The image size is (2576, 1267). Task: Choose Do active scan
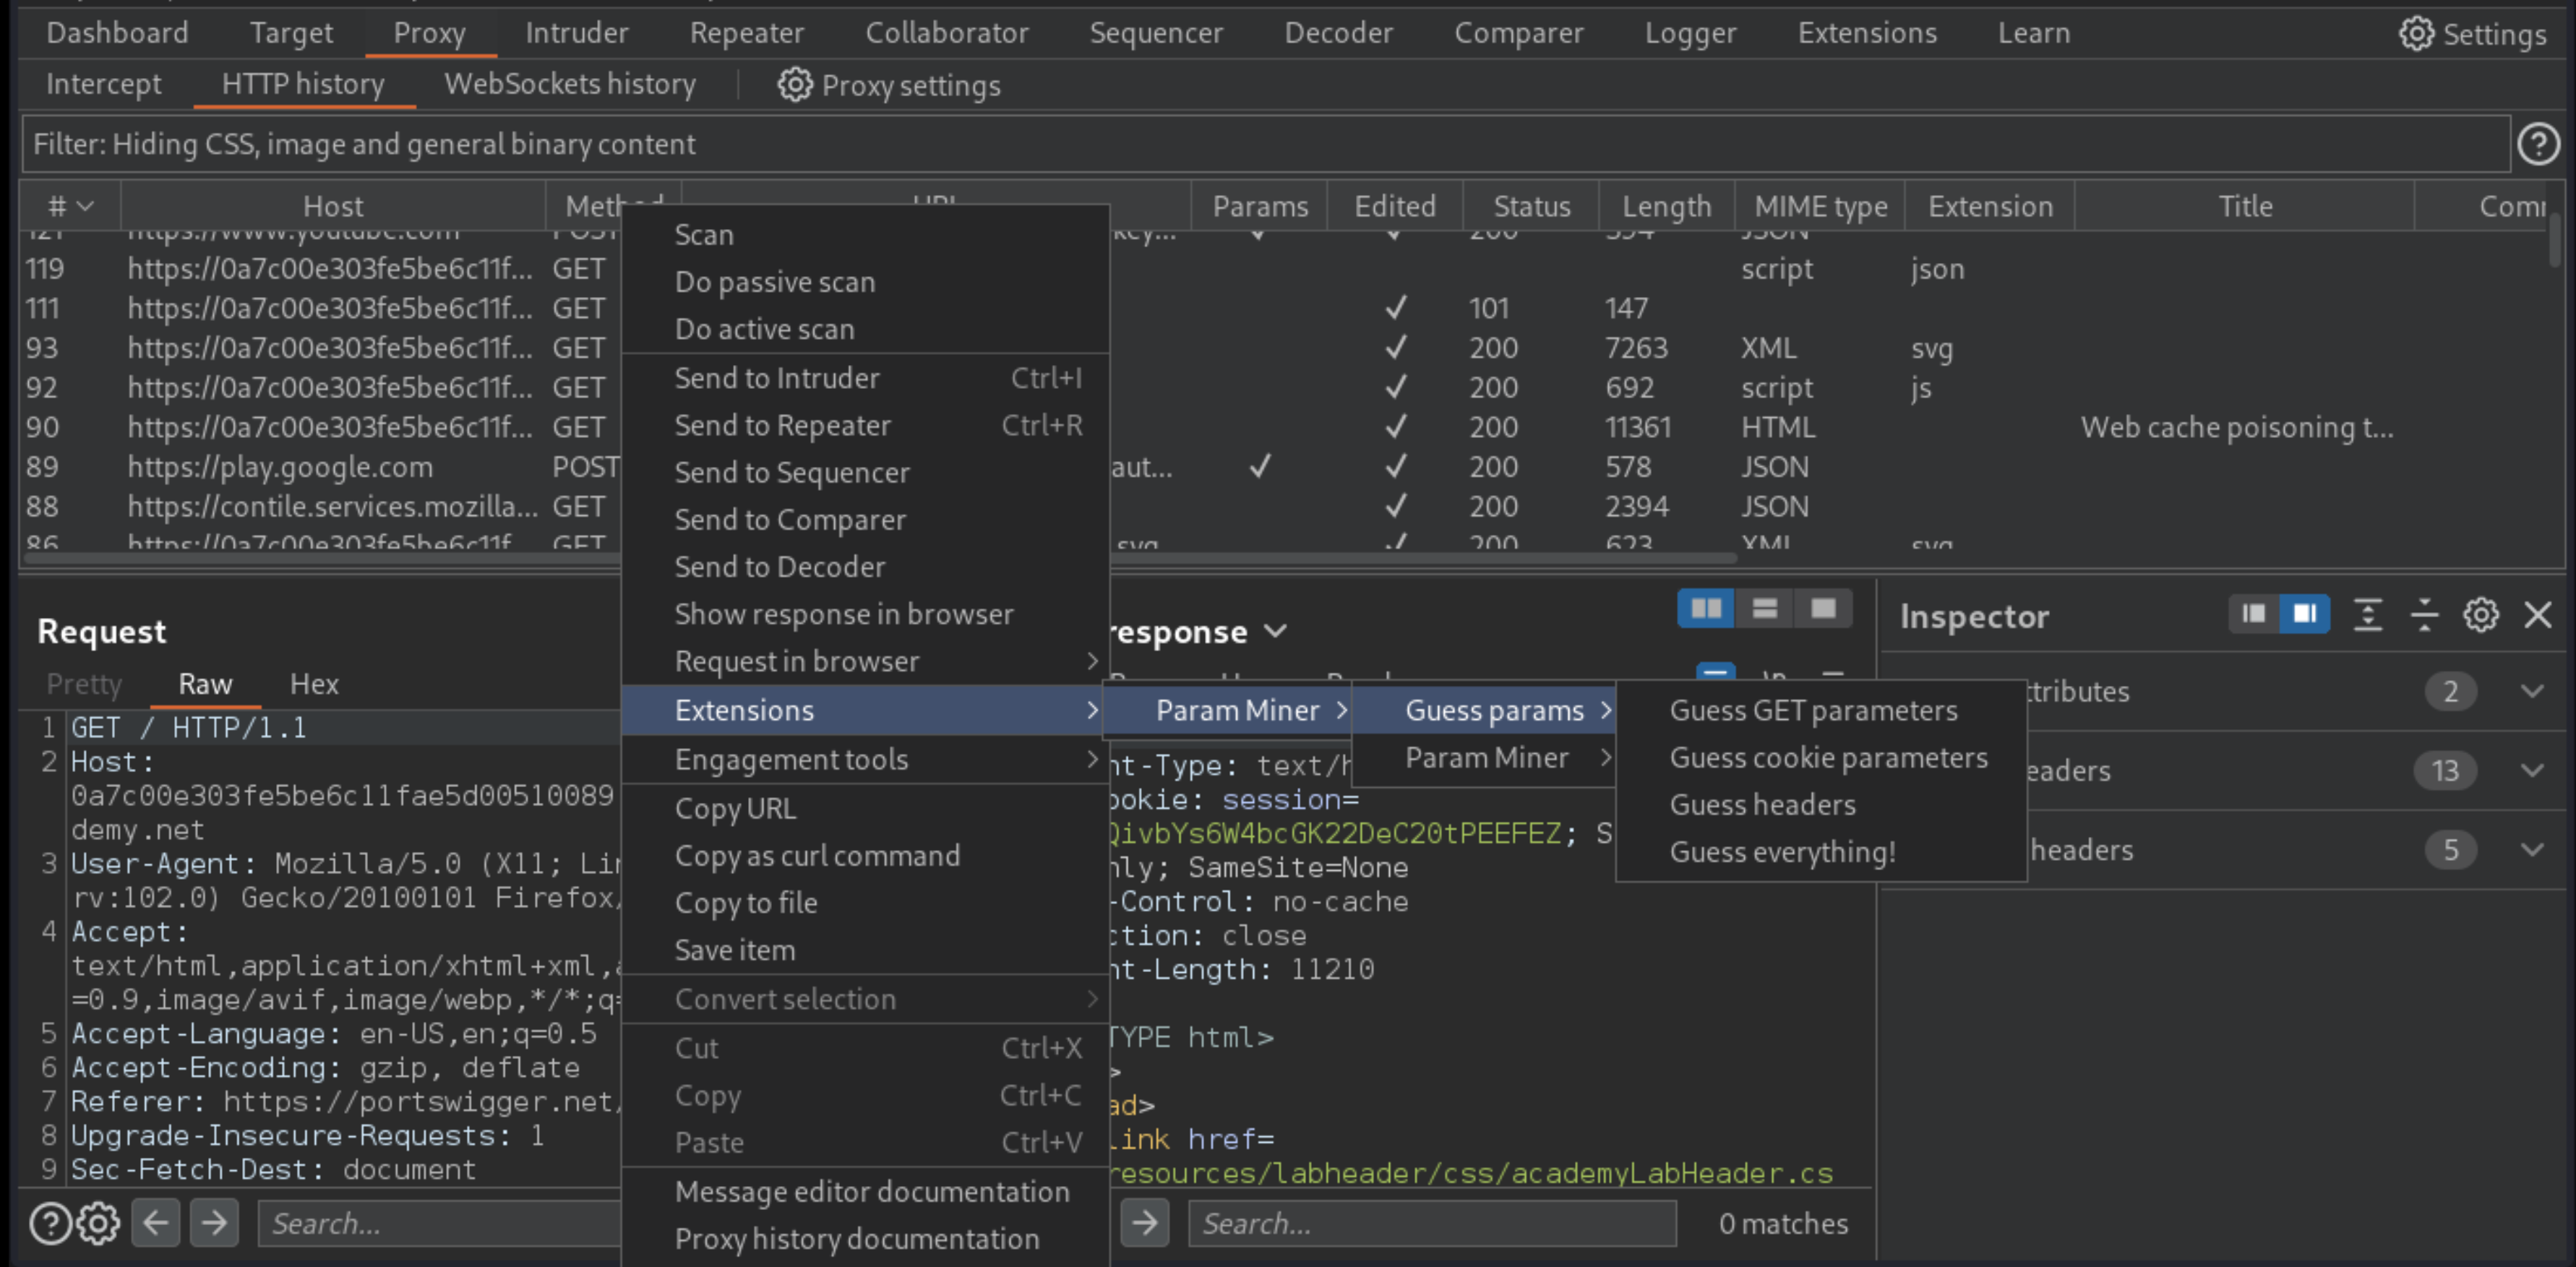[865, 329]
